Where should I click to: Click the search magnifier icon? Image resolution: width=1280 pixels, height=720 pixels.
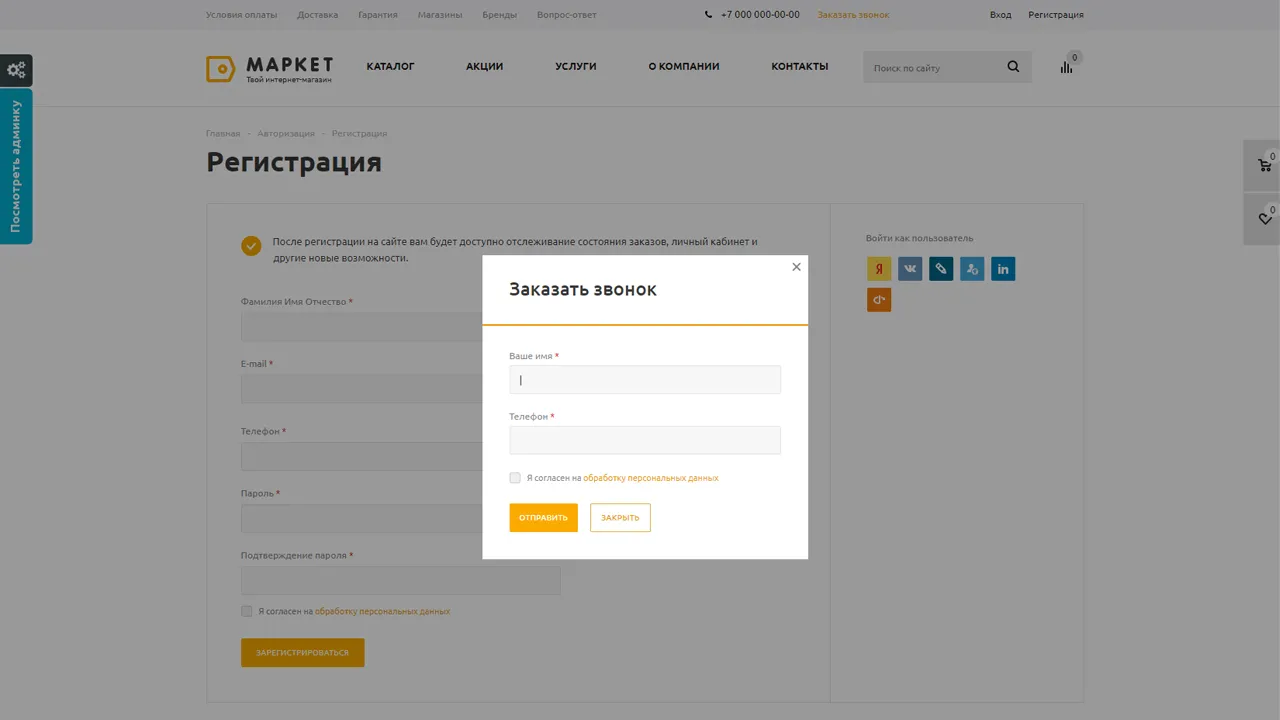click(1013, 67)
